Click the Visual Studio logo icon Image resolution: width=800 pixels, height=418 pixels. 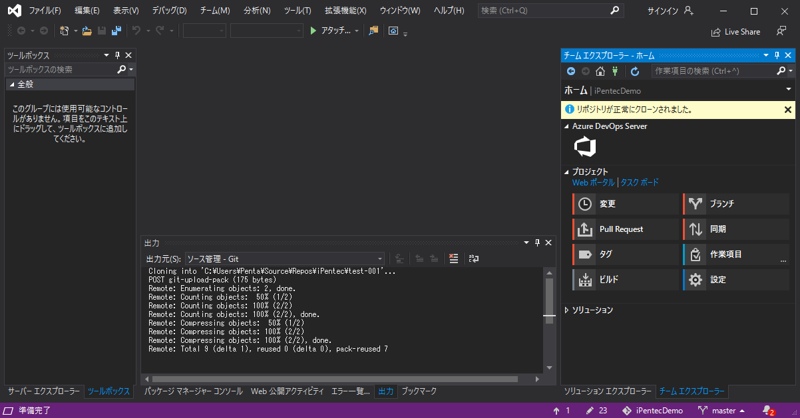14,10
